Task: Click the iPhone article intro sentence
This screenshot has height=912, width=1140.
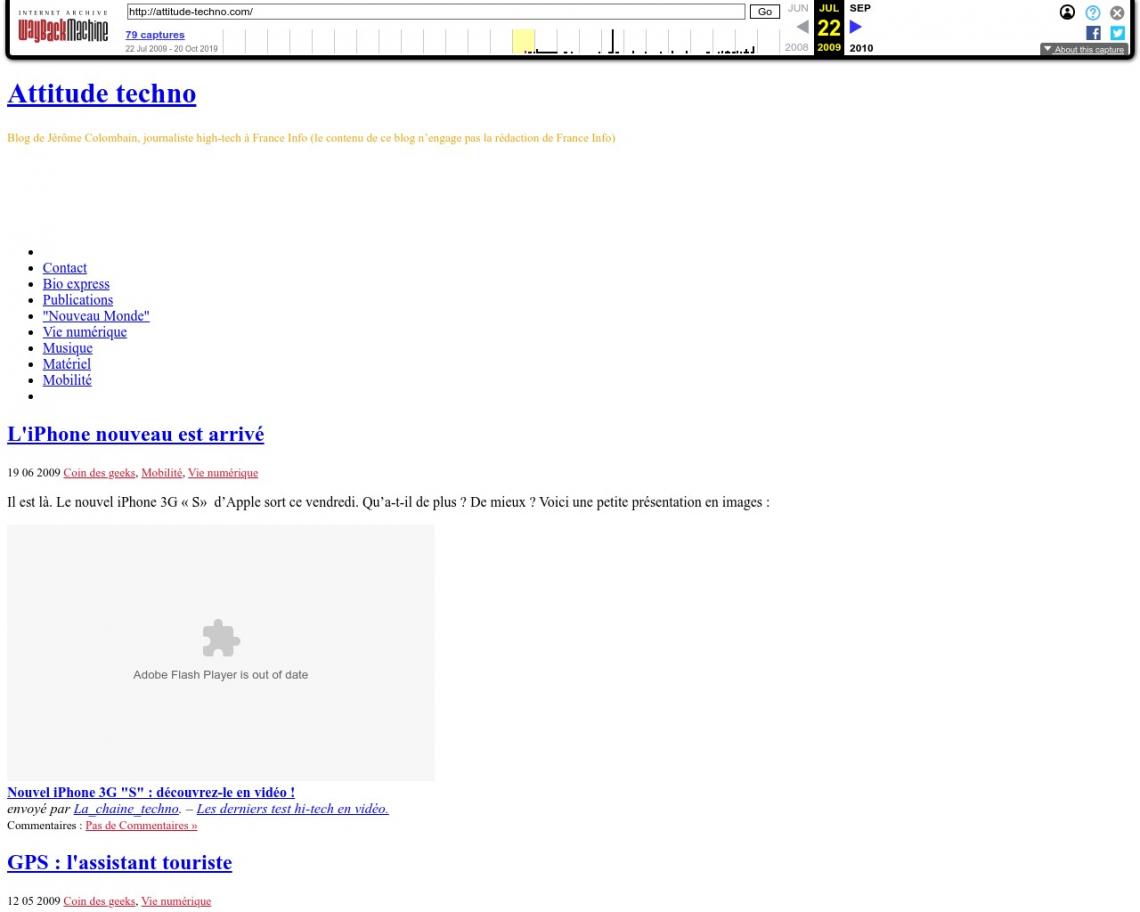Action: pos(388,502)
